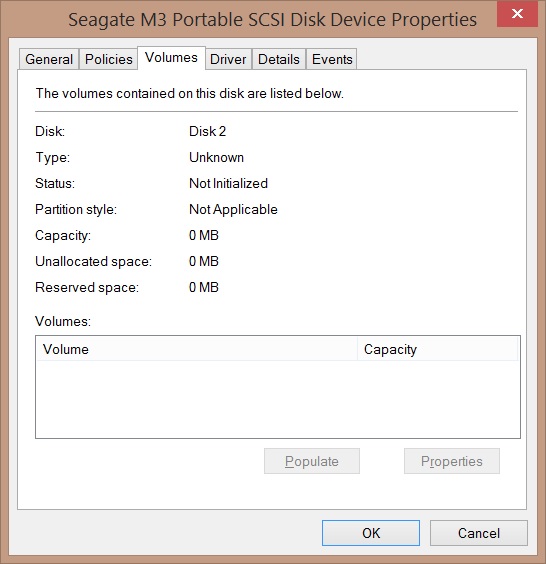Switch to the General tab
The image size is (546, 564).
click(x=49, y=59)
